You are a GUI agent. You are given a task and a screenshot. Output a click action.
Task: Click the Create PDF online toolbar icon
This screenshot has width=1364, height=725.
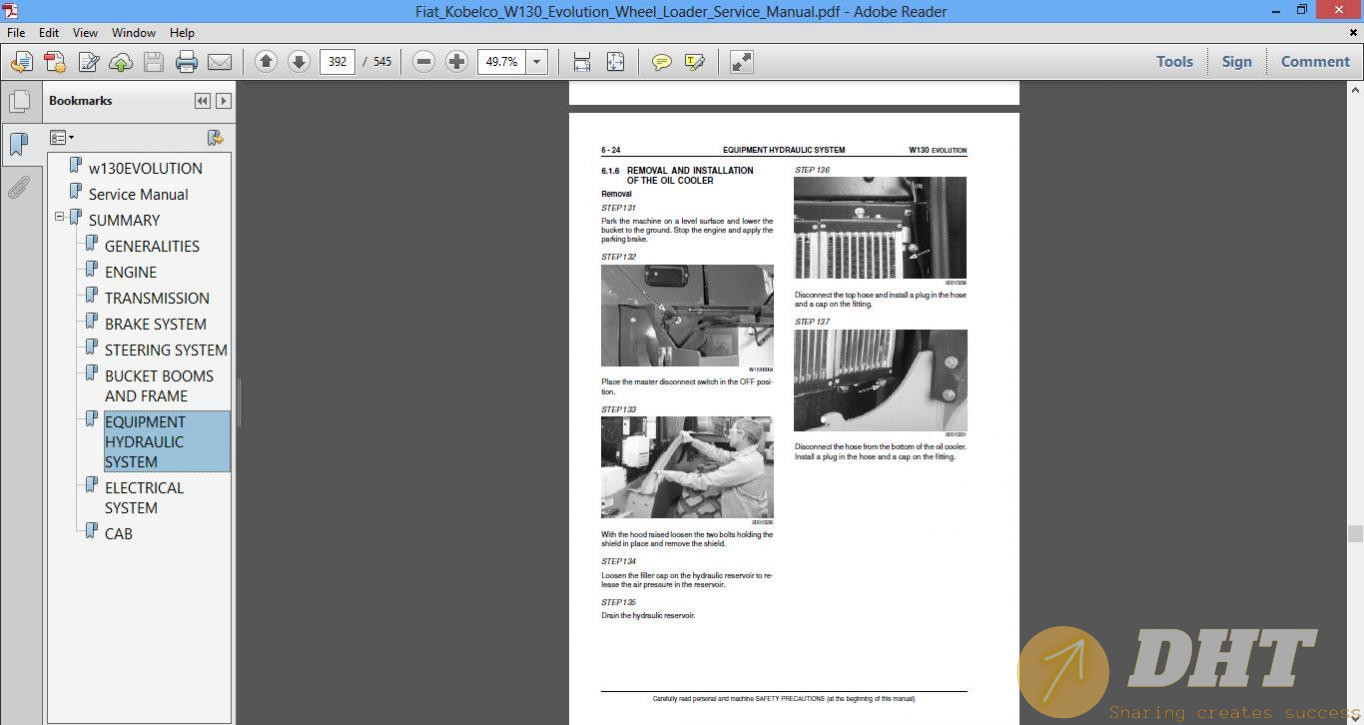click(21, 62)
